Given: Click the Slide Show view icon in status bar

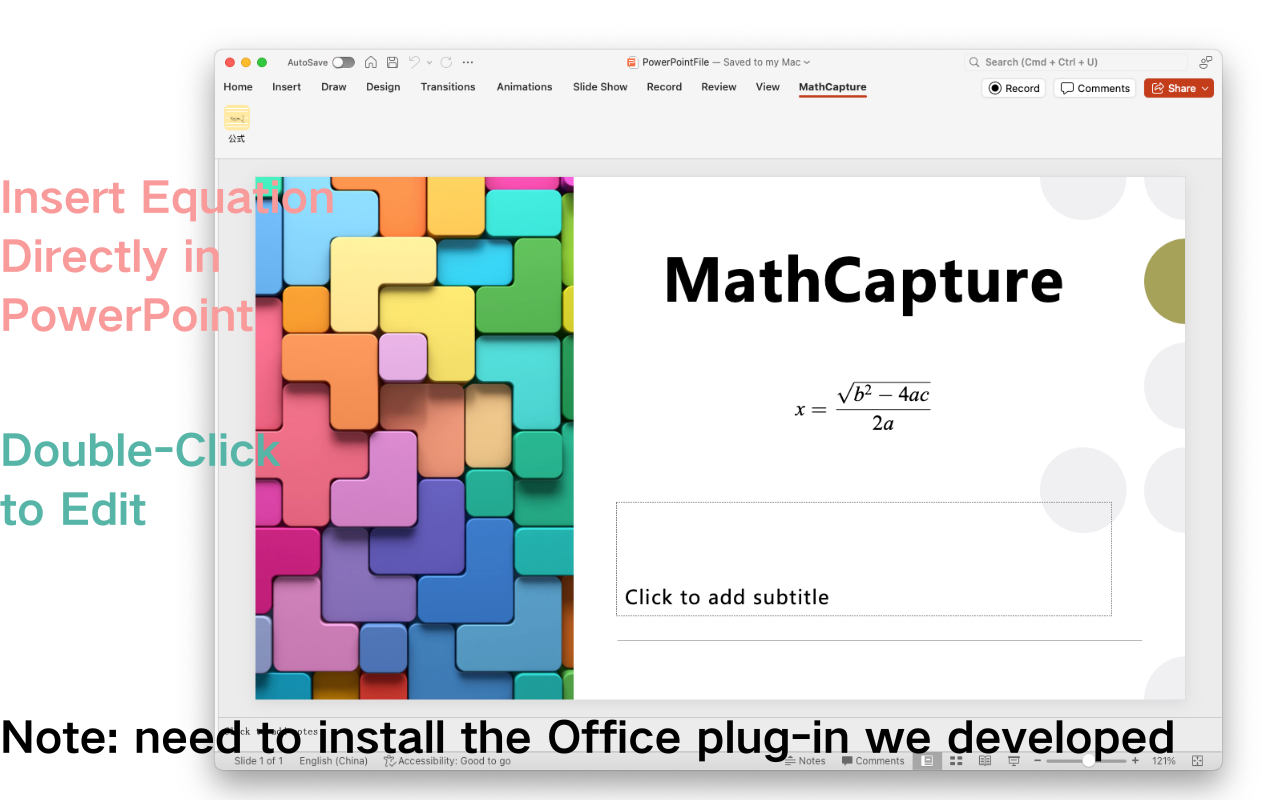Looking at the screenshot, I should pyautogui.click(x=1012, y=760).
